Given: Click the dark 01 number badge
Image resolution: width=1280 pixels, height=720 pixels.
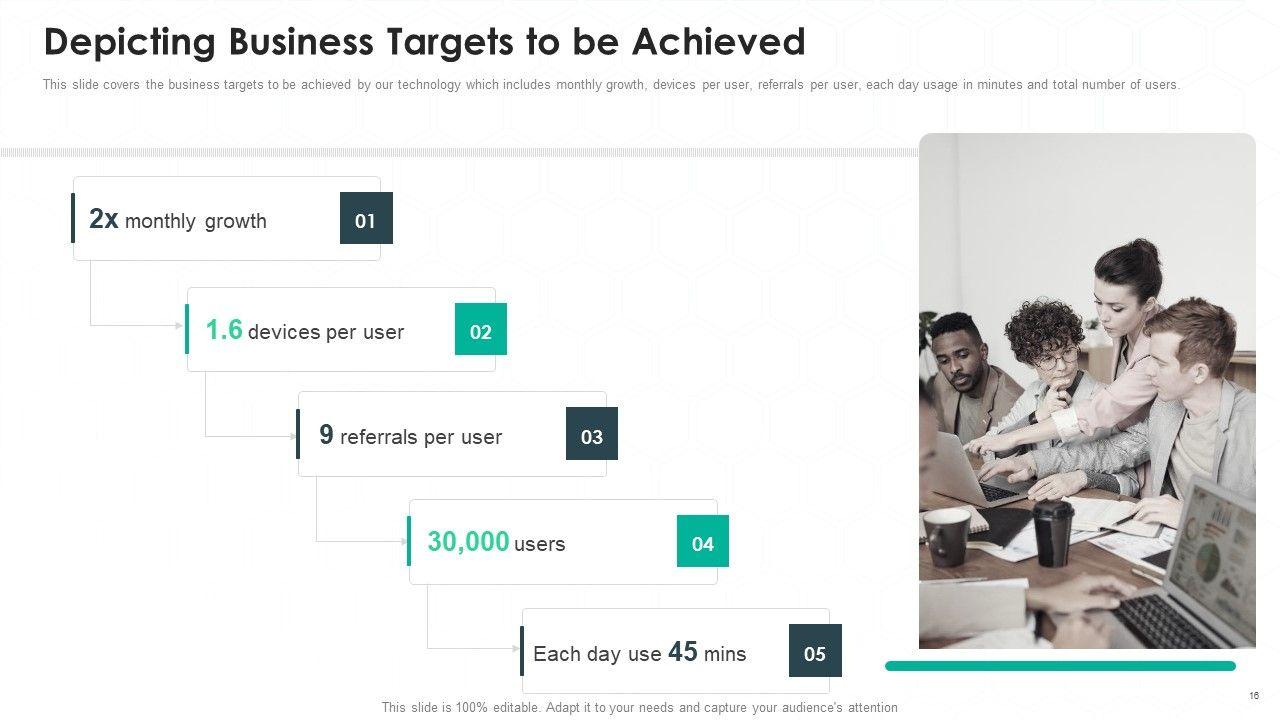Looking at the screenshot, I should pyautogui.click(x=366, y=219).
